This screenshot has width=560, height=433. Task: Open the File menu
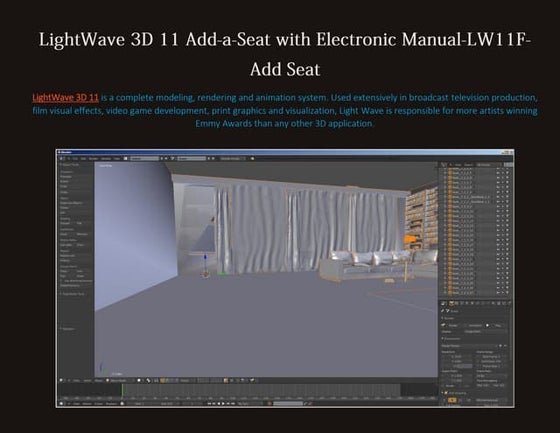(75, 158)
